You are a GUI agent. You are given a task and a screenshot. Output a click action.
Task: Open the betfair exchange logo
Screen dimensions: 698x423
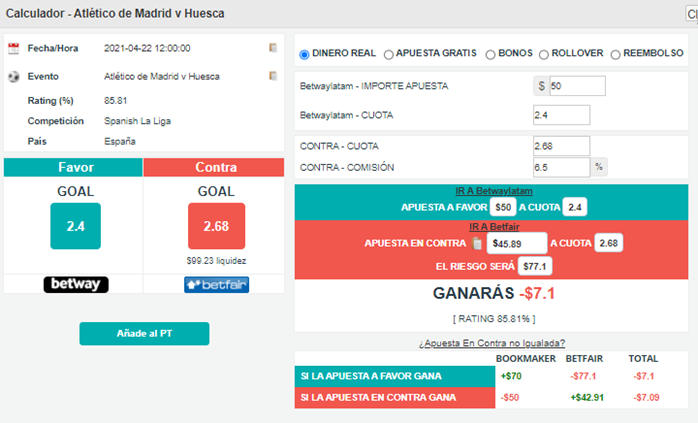(216, 285)
